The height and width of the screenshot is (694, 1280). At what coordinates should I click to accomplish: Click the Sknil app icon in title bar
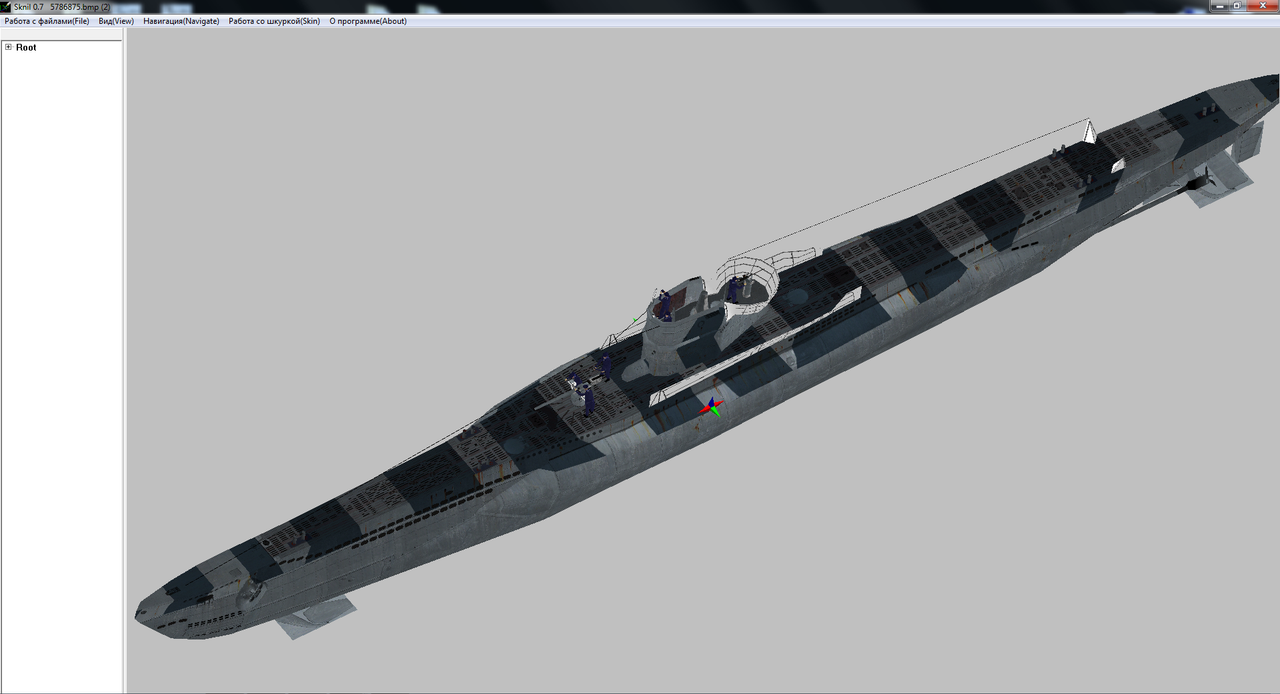(6, 6)
